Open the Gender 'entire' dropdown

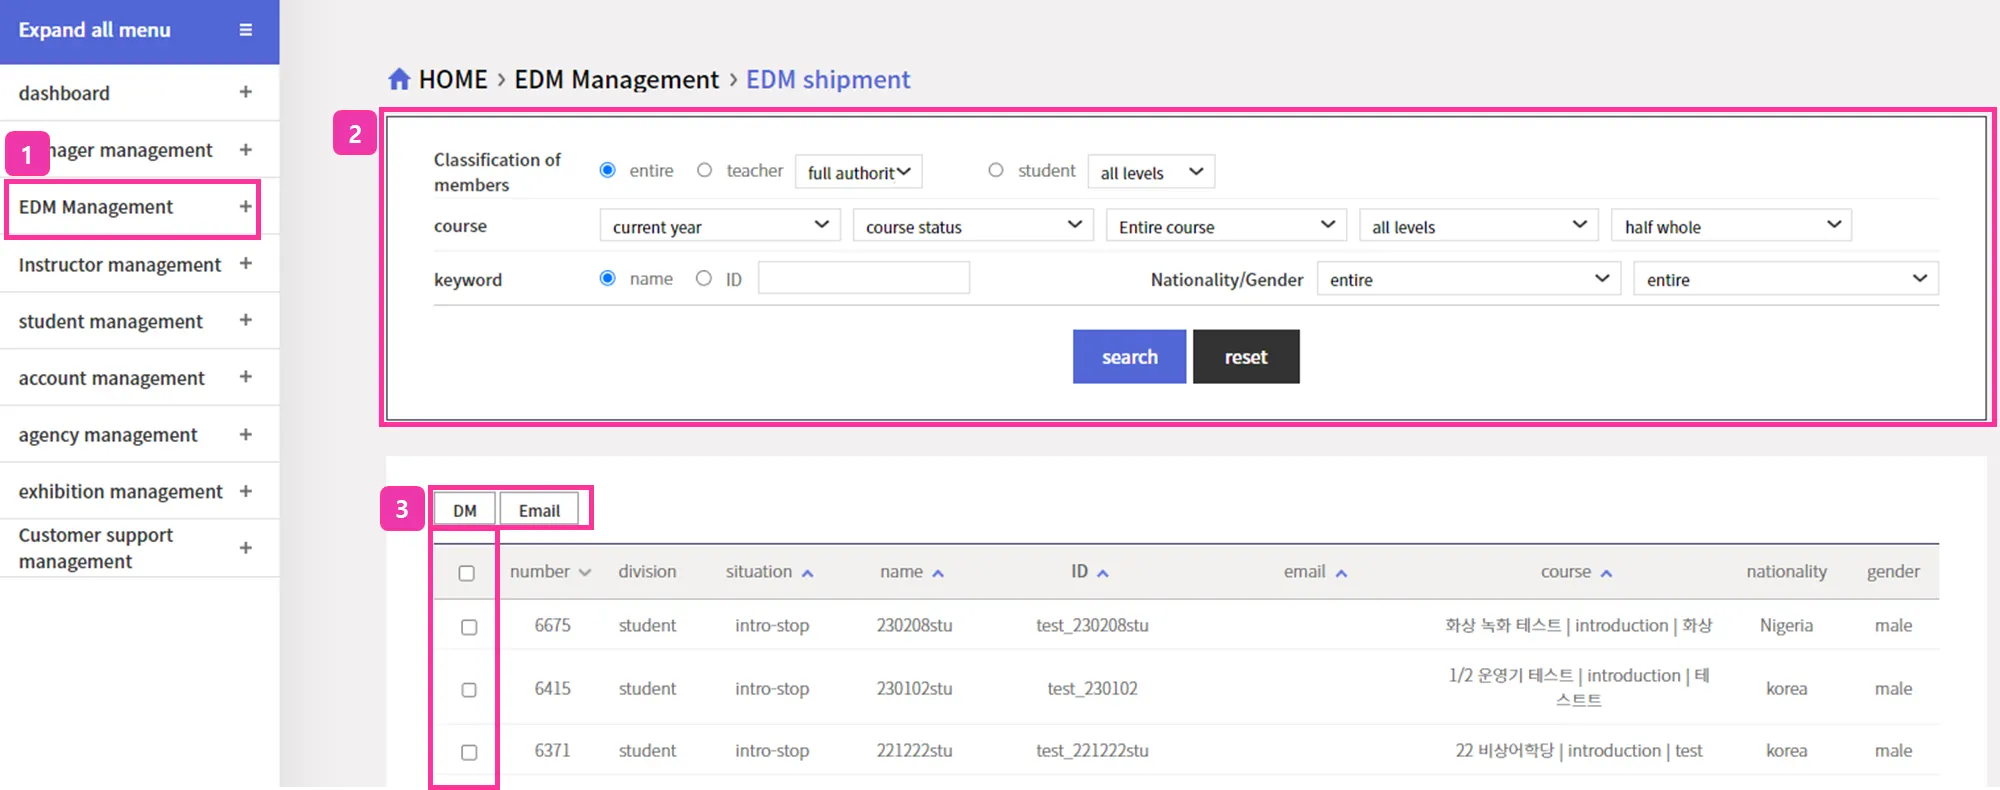point(1786,279)
